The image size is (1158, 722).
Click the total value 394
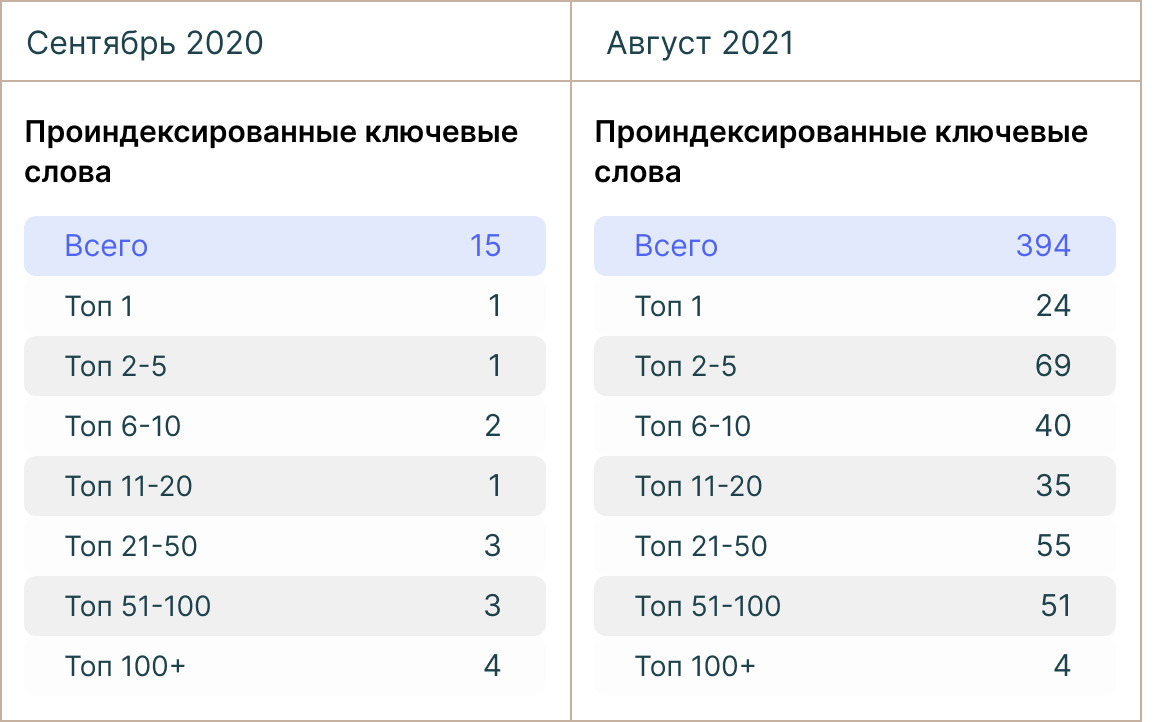(1043, 246)
